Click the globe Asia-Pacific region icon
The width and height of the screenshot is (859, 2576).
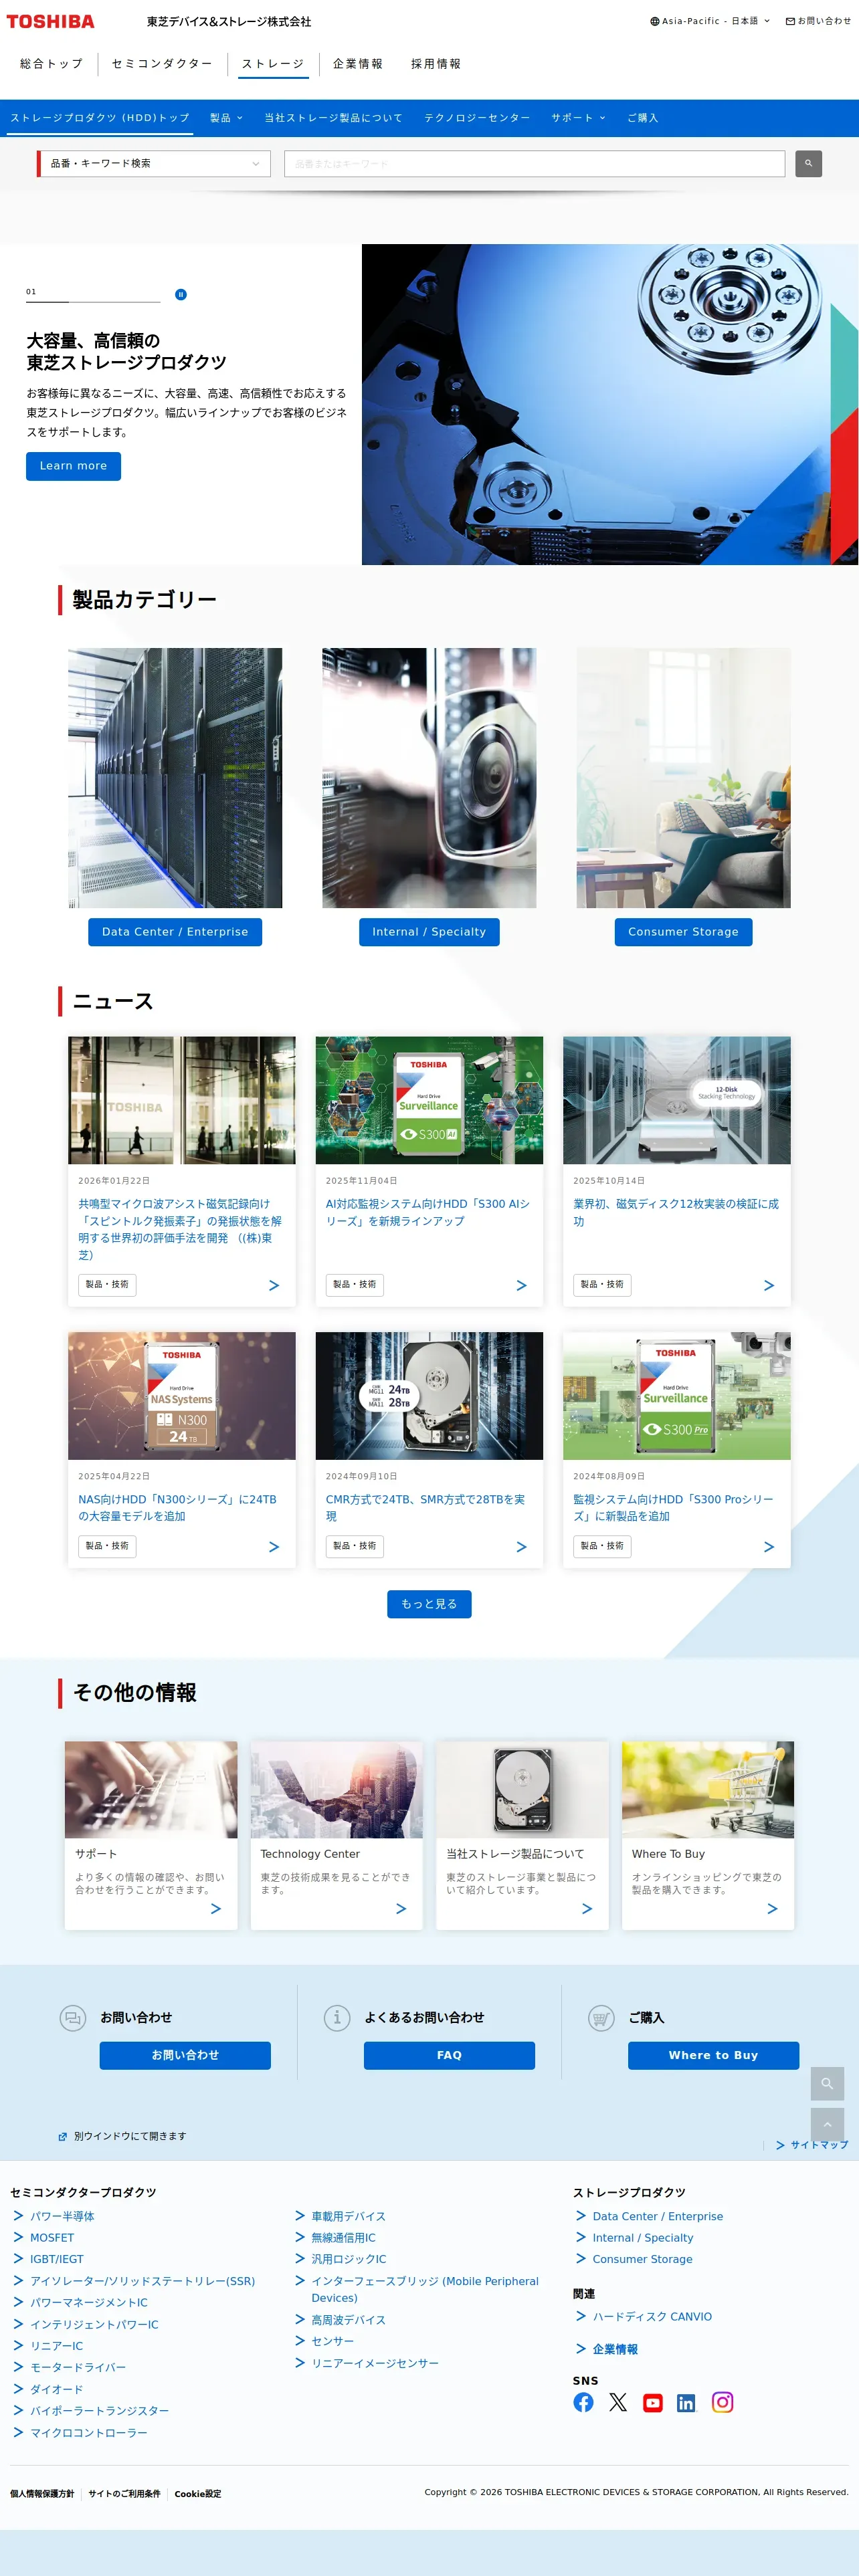point(655,21)
